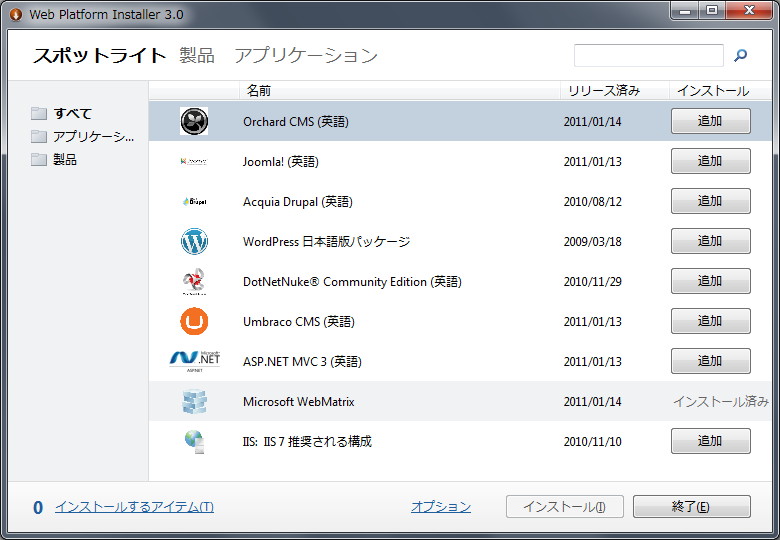780x540 pixels.
Task: Click the 終了(E) button
Action: click(x=691, y=507)
